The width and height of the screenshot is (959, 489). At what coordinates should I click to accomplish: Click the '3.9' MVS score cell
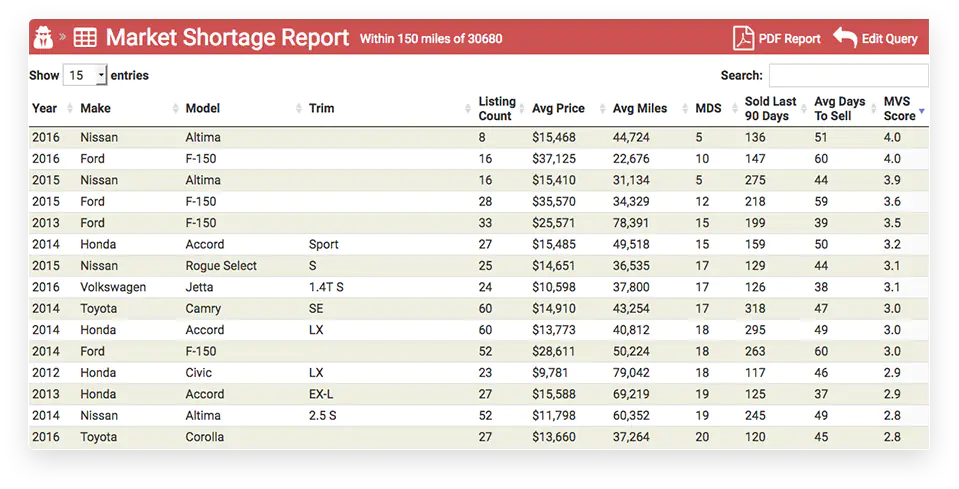click(x=892, y=180)
